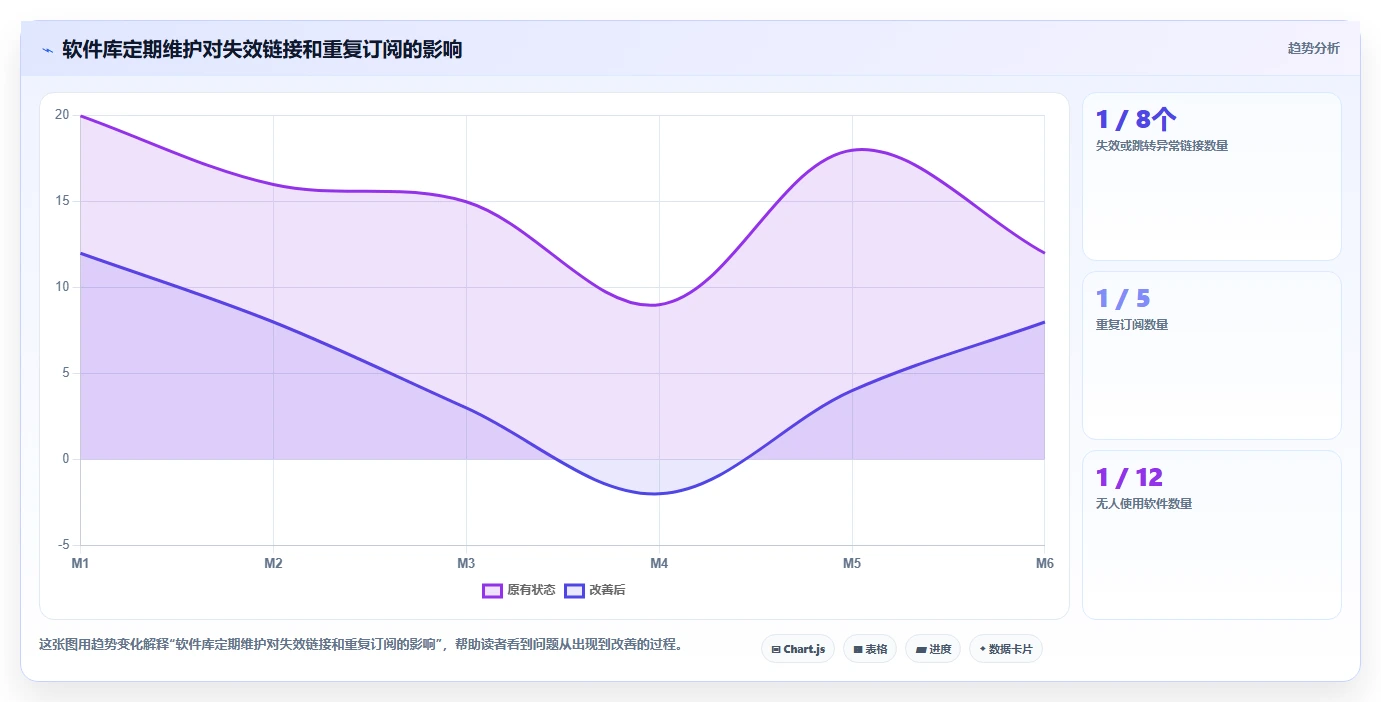Click the trend icon beside the title
The height and width of the screenshot is (702, 1381).
point(47,49)
